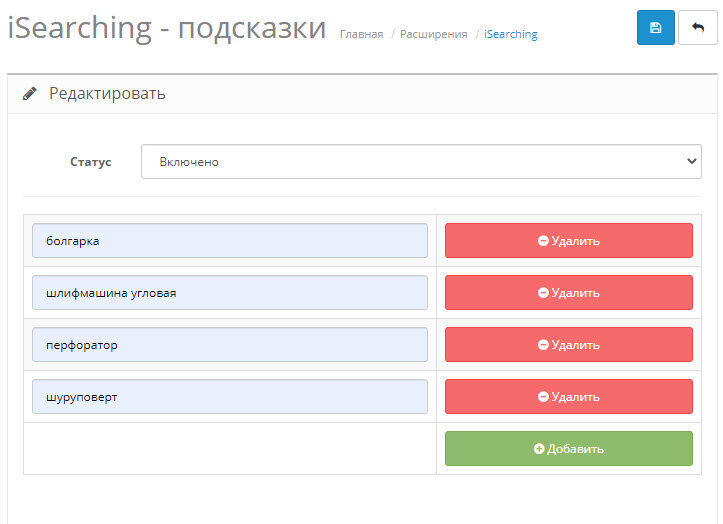The height and width of the screenshot is (524, 723).
Task: Open the Статус dropdown showing Включено
Action: tap(420, 162)
